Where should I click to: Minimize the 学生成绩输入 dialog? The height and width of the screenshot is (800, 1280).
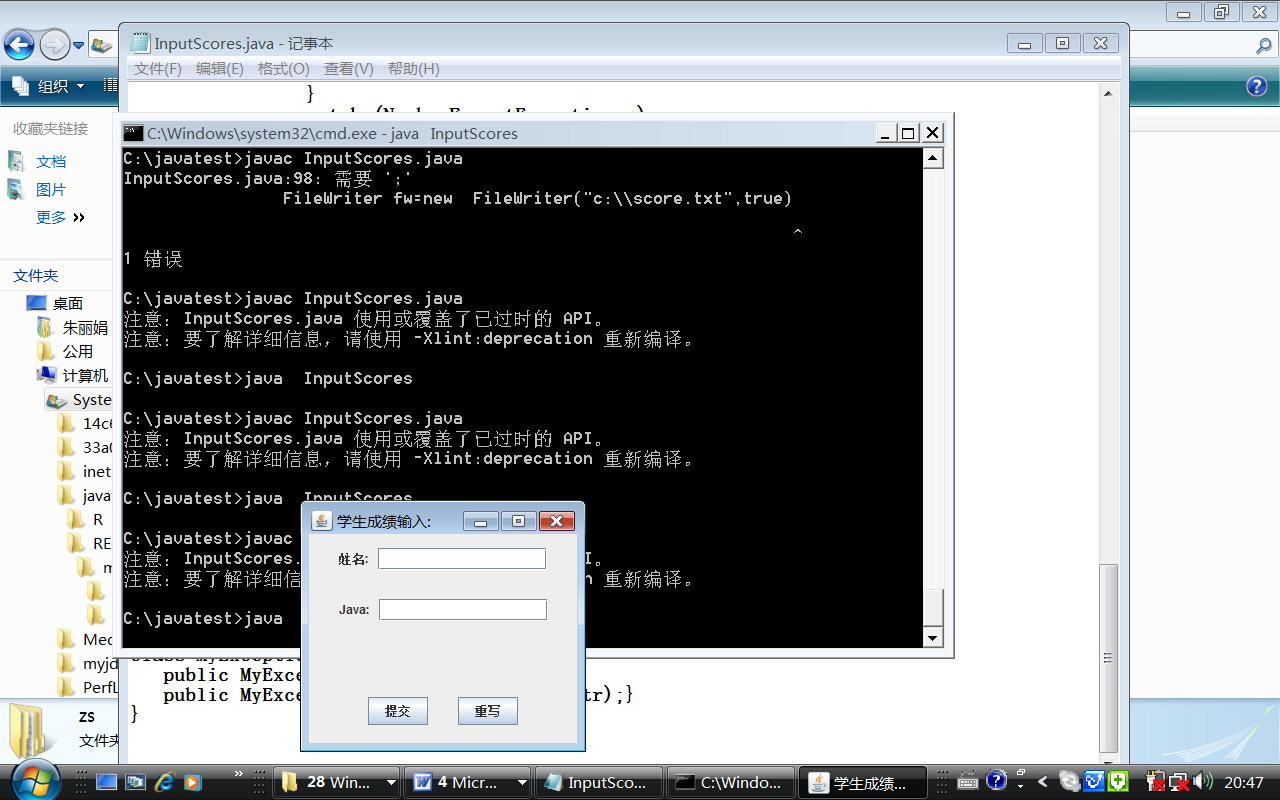[482, 521]
